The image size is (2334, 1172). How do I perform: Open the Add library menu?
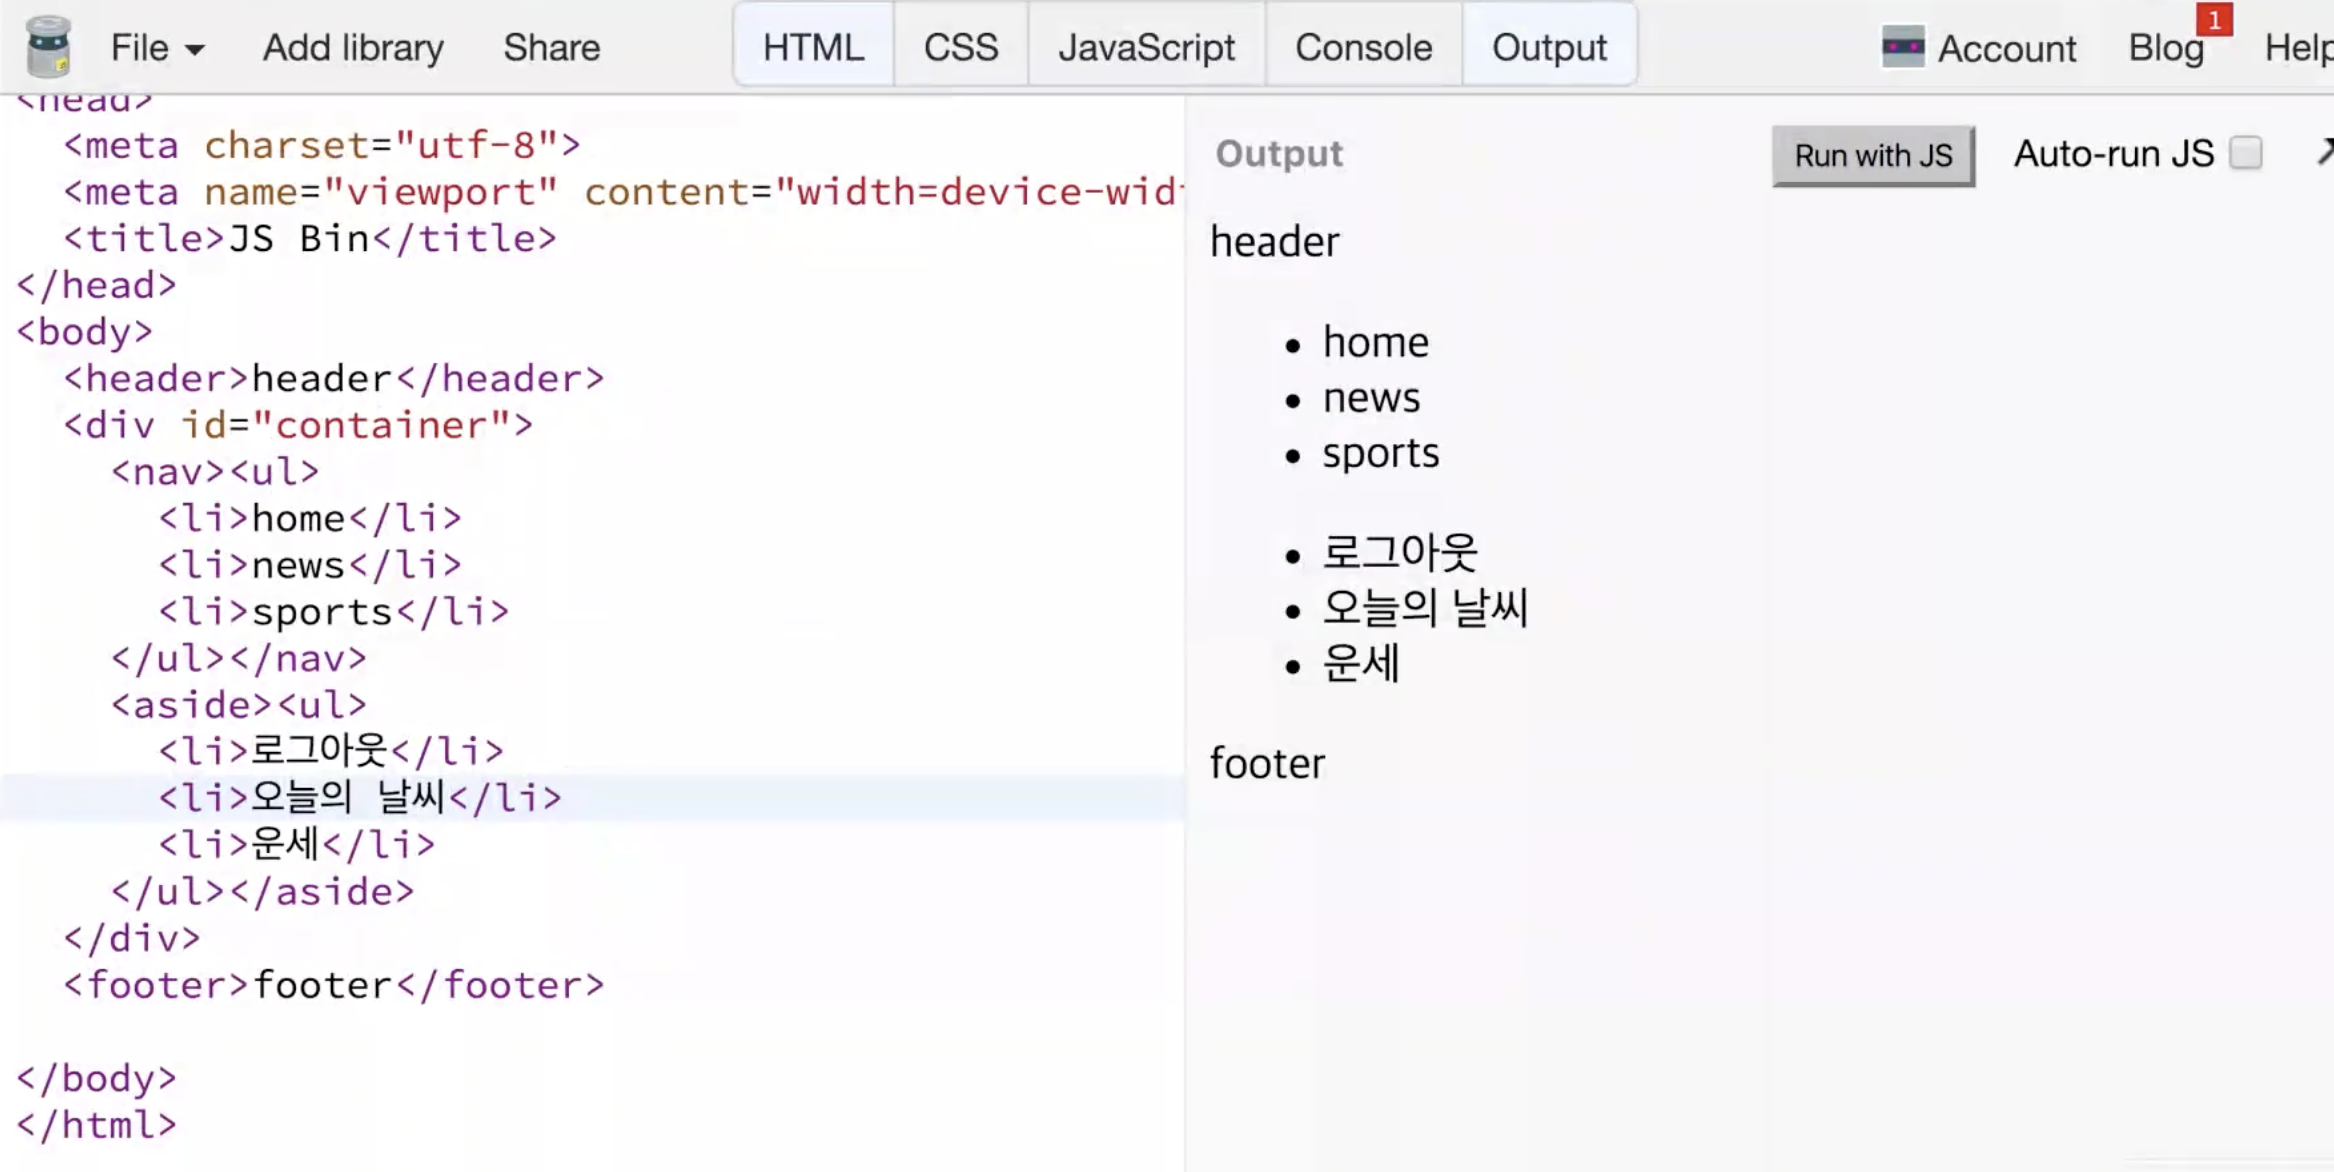(353, 47)
